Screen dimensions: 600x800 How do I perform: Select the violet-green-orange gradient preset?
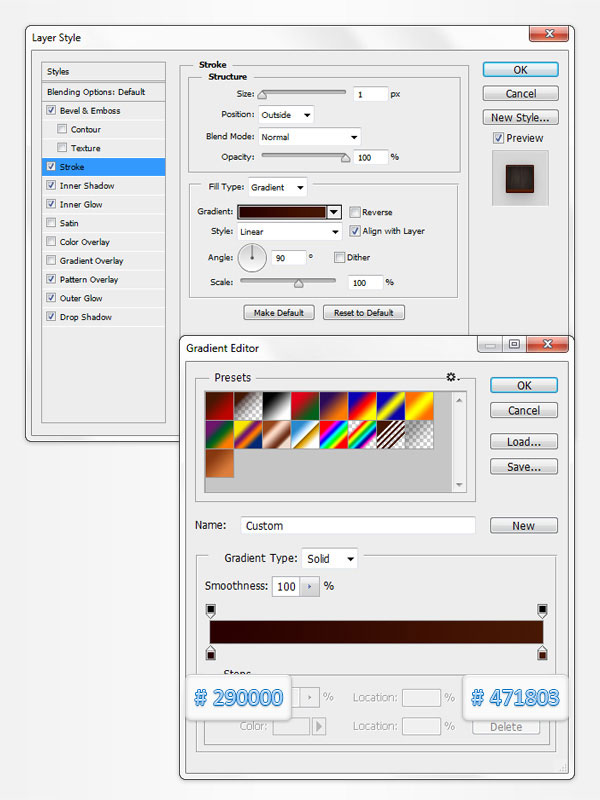[x=219, y=435]
